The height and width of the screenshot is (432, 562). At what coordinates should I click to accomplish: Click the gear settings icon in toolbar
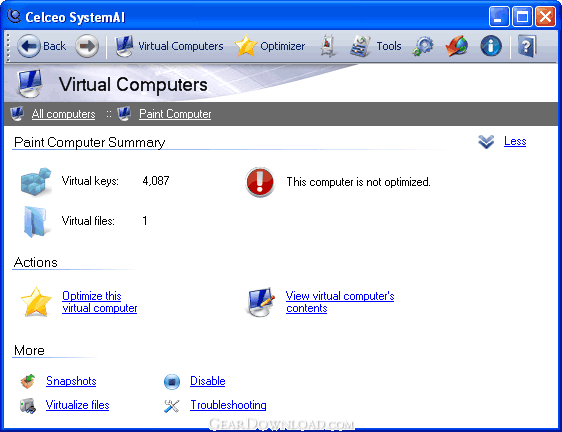(x=423, y=46)
